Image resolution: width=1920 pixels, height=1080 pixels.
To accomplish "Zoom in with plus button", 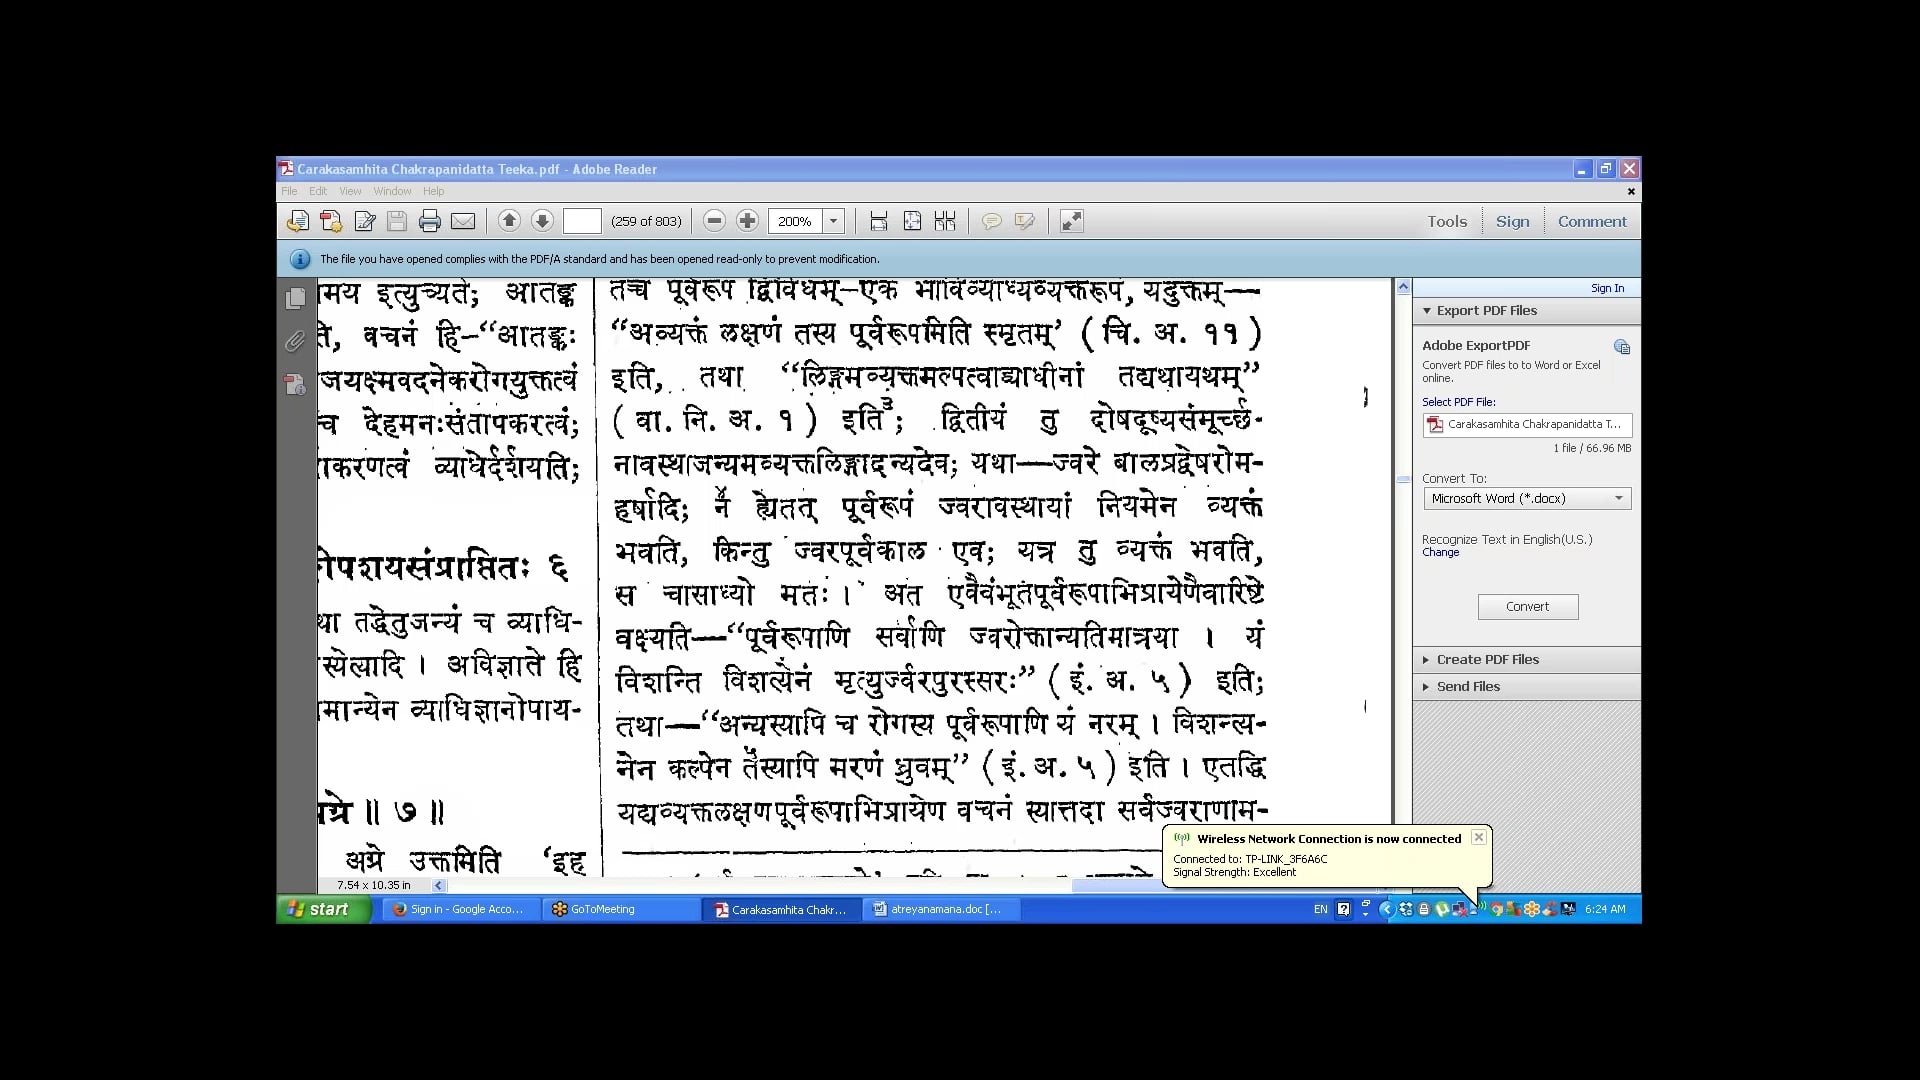I will (x=747, y=221).
